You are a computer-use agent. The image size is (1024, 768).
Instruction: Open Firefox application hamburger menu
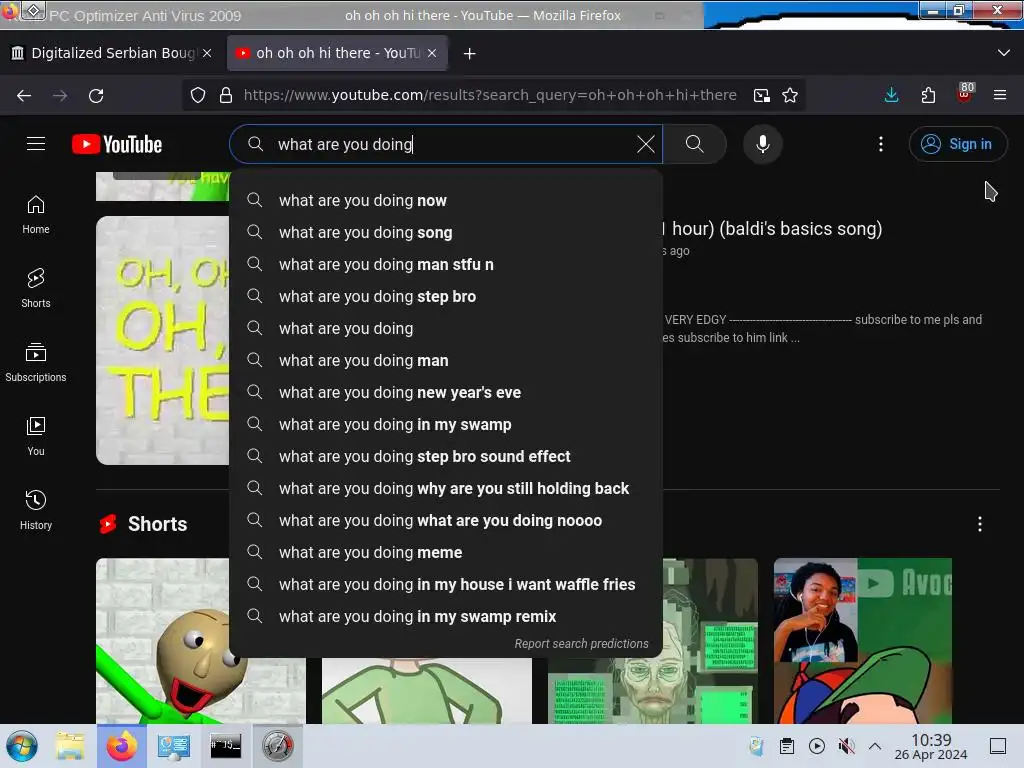pyautogui.click(x=1000, y=96)
